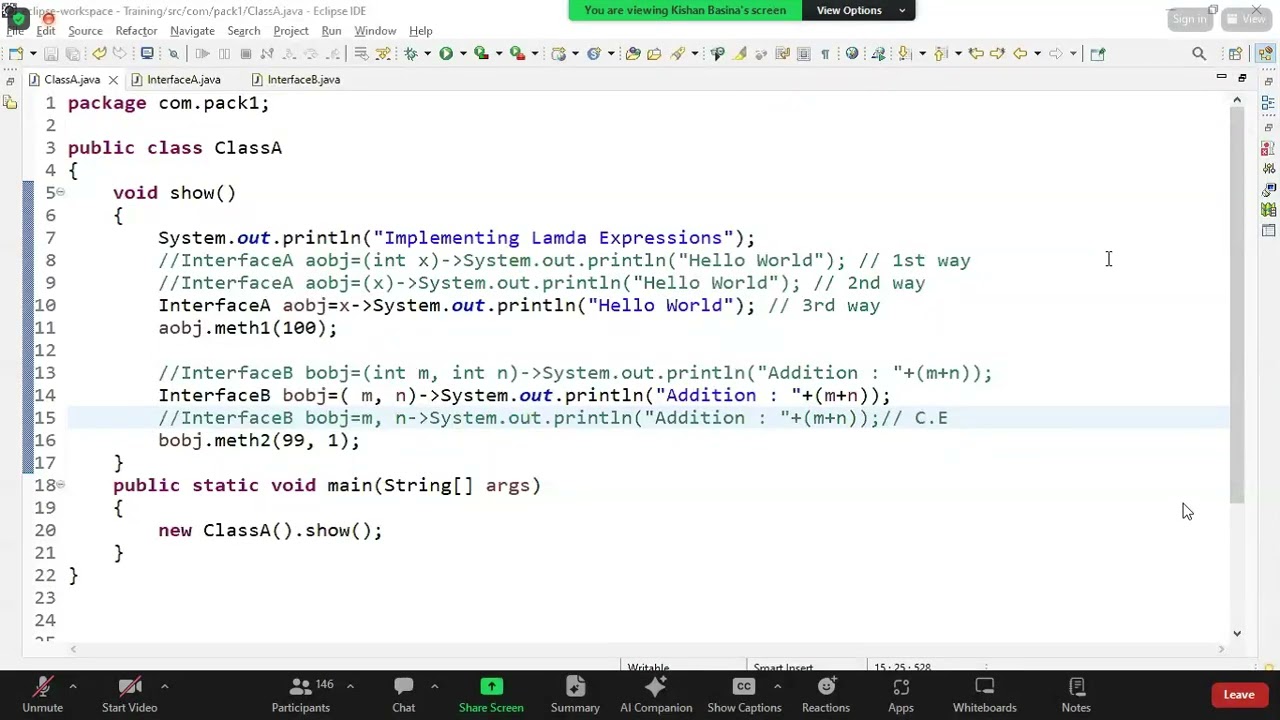The width and height of the screenshot is (1280, 720).
Task: Click the Save All toolbar icon
Action: pos(72,53)
